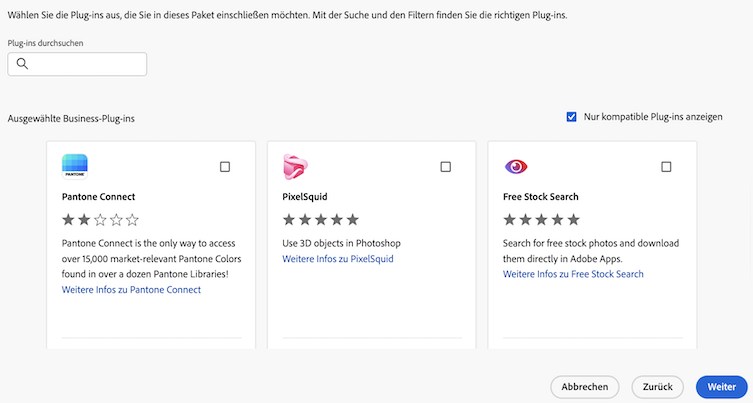This screenshot has height=403, width=753.
Task: Proceed with the Weiter button
Action: (x=721, y=387)
